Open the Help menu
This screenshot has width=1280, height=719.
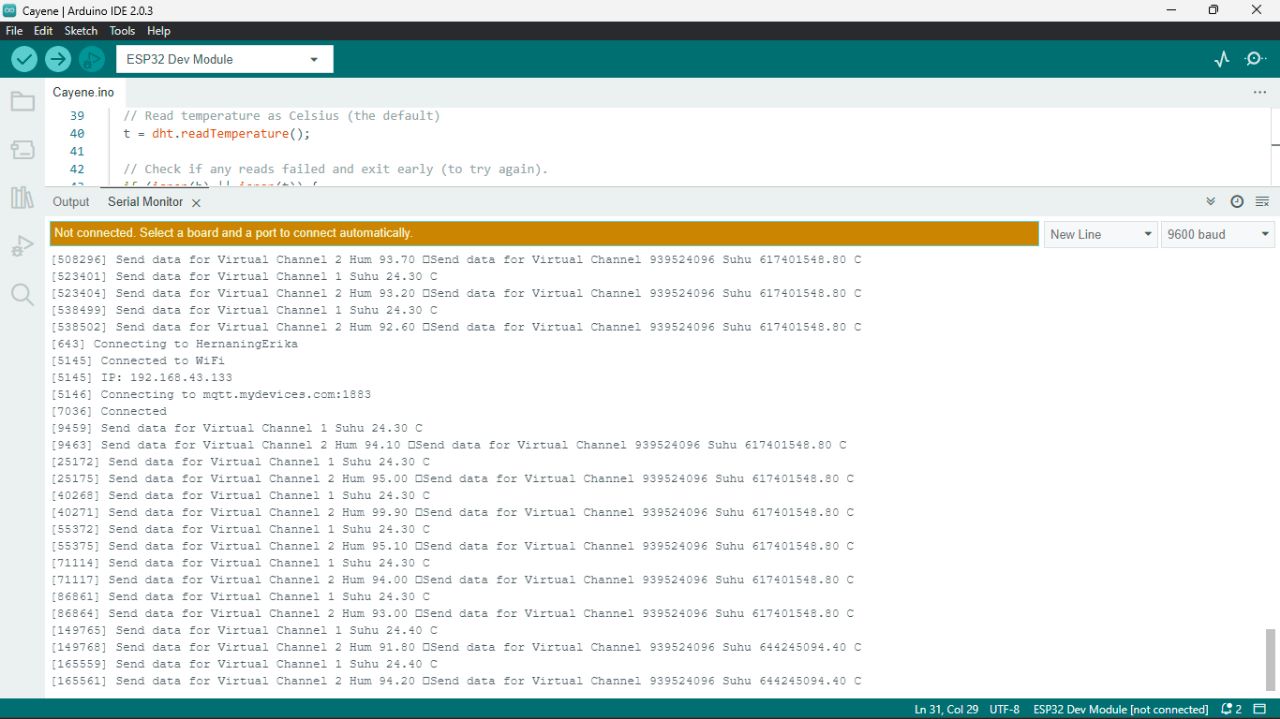click(159, 31)
